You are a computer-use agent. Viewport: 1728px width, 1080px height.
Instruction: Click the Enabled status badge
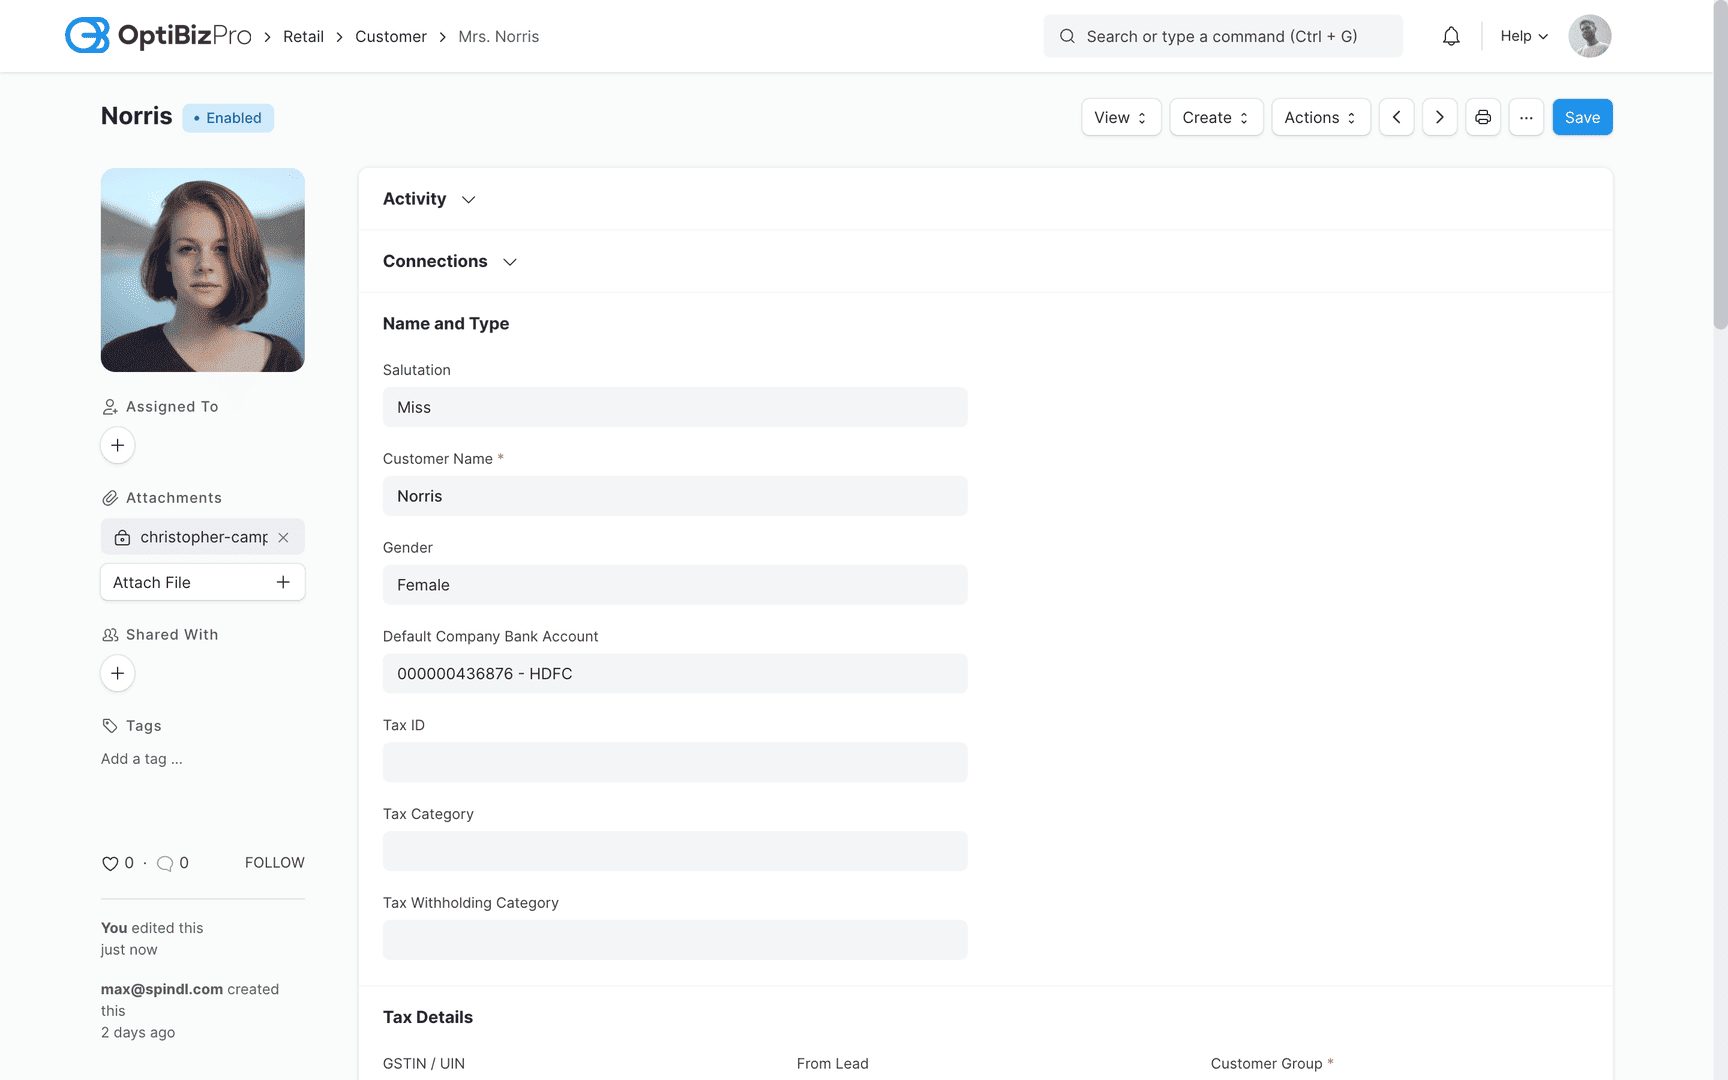[228, 117]
